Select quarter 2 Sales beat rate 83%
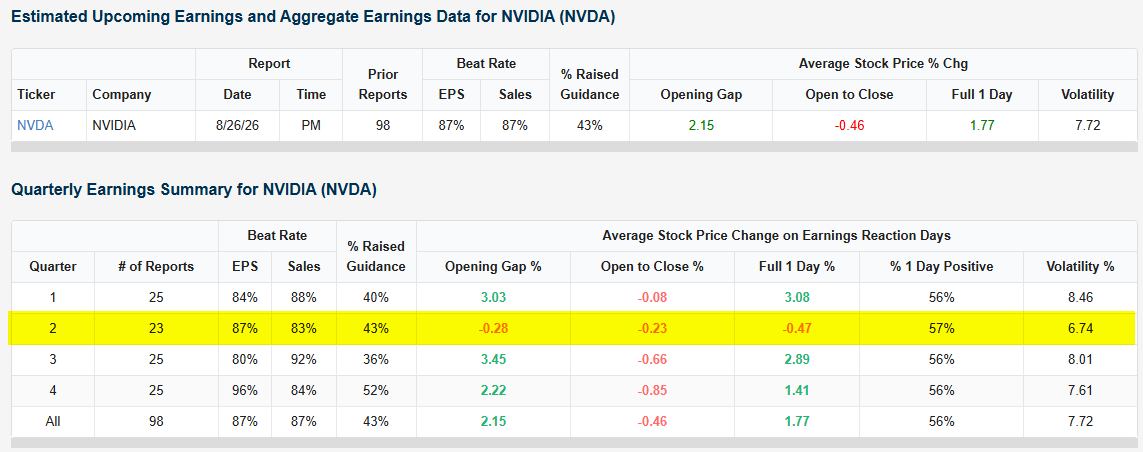 coord(304,328)
